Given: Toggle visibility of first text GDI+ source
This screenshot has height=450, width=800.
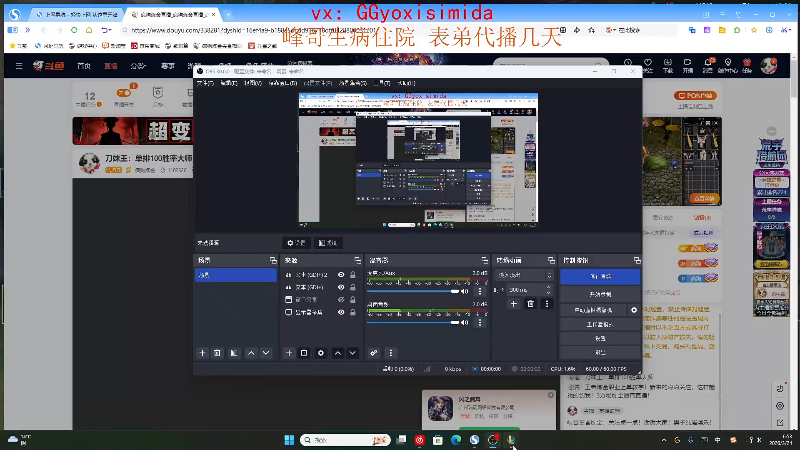Looking at the screenshot, I should pyautogui.click(x=341, y=274).
